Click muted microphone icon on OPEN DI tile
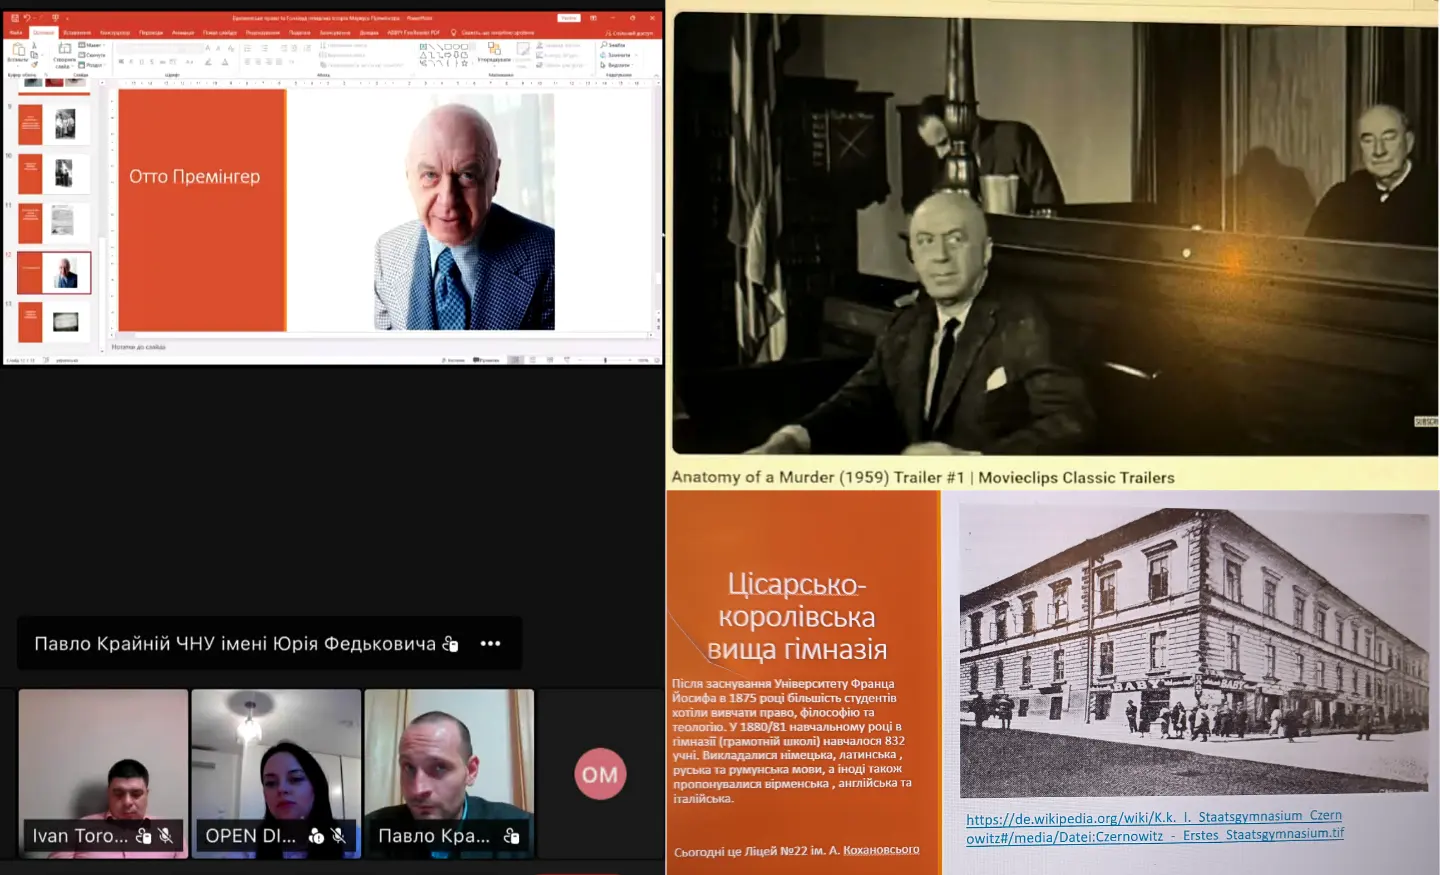The height and width of the screenshot is (875, 1440). point(338,835)
